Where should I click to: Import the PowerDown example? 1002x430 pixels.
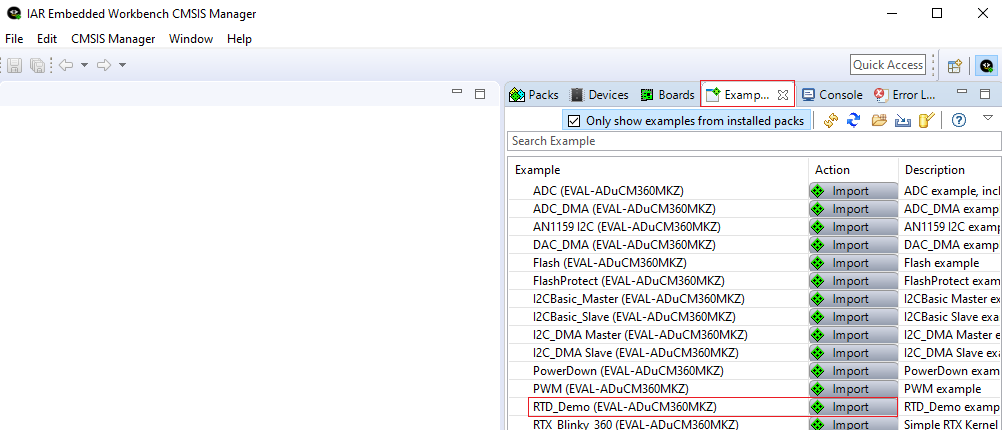point(853,371)
